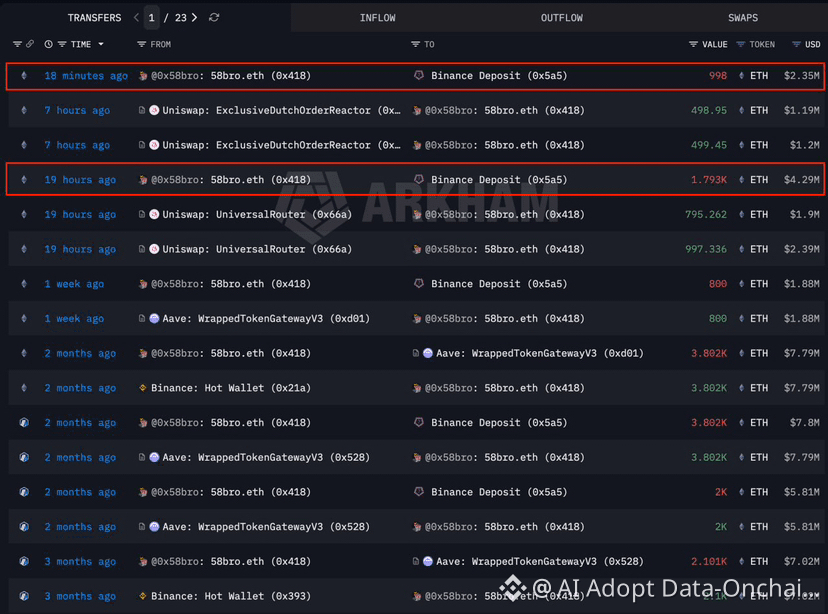Filter by the TO column

point(416,44)
